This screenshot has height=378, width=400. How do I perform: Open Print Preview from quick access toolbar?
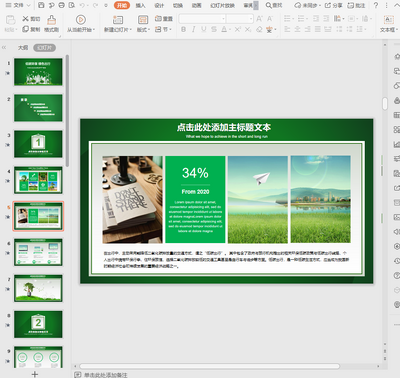click(72, 5)
